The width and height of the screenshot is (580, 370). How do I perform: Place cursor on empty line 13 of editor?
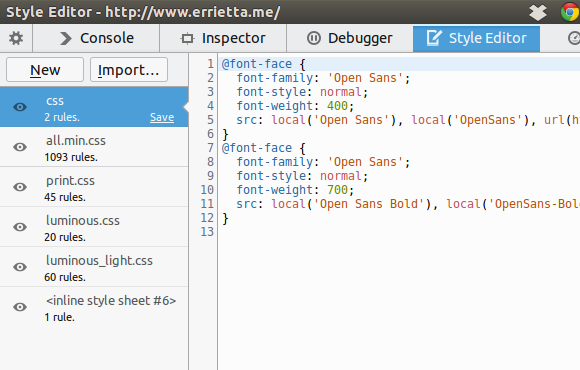[x=399, y=232]
